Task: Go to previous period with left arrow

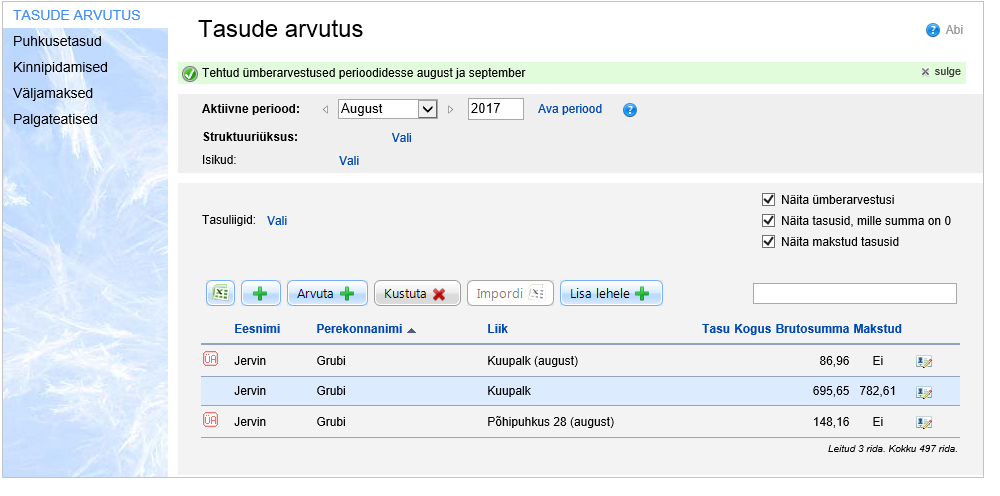Action: point(325,109)
